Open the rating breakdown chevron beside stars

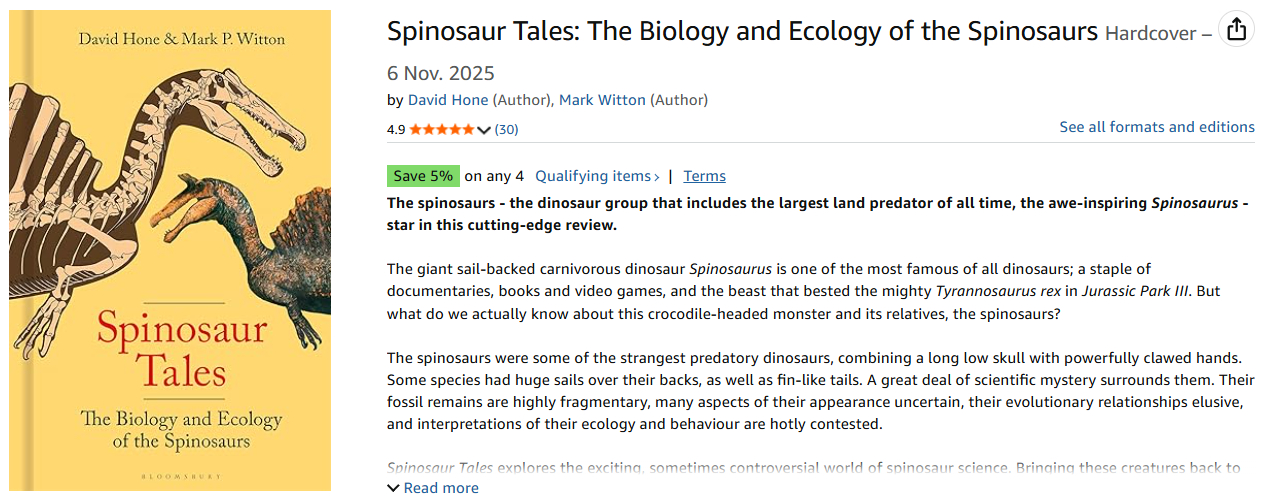pos(485,130)
